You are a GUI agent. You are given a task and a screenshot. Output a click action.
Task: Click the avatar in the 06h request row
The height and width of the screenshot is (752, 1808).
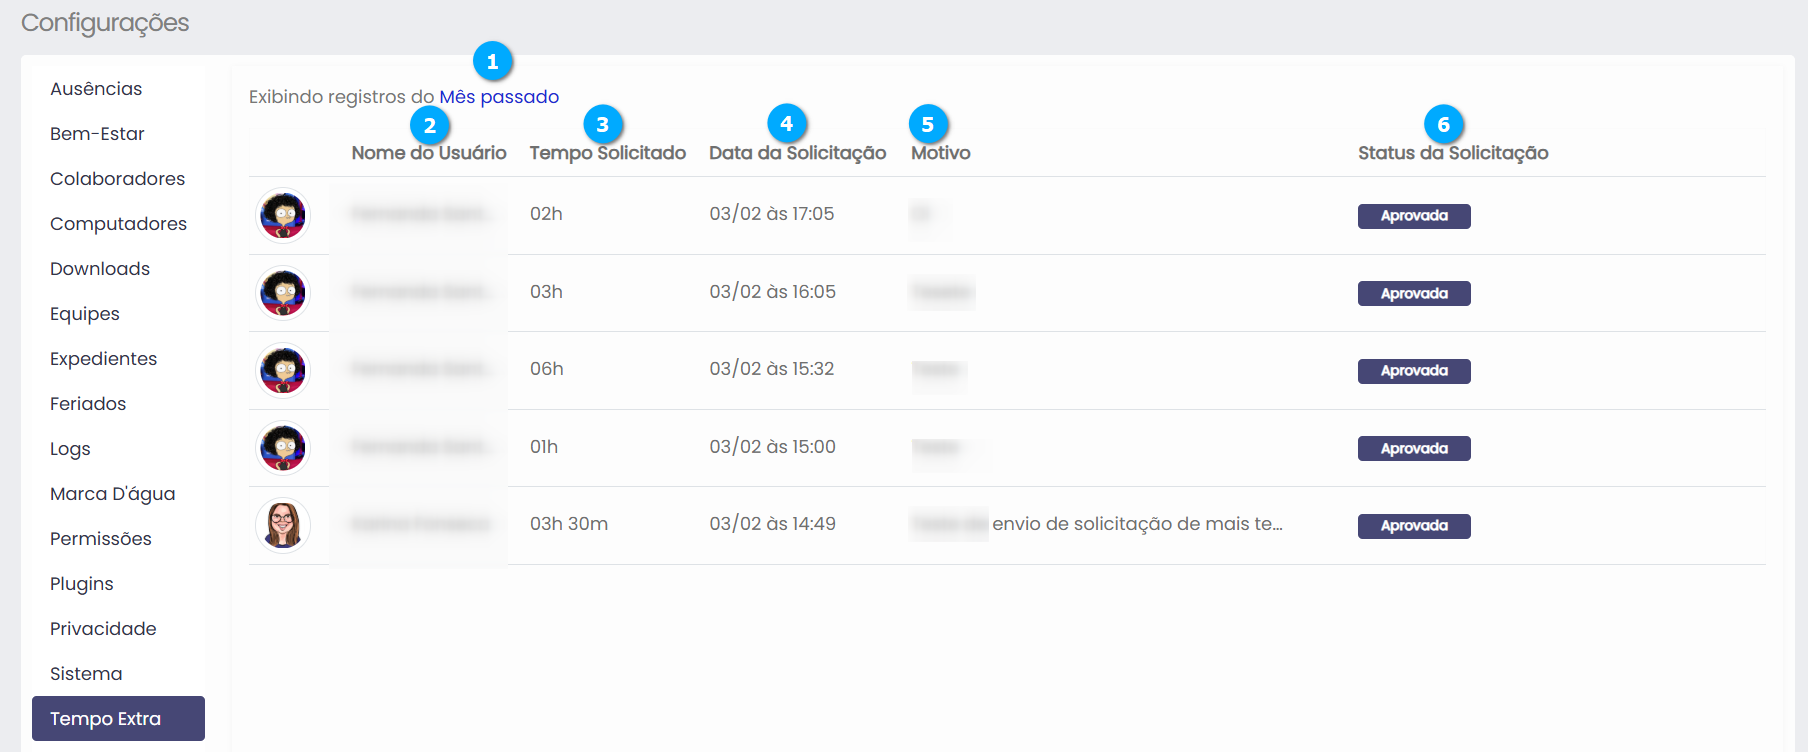coord(283,370)
